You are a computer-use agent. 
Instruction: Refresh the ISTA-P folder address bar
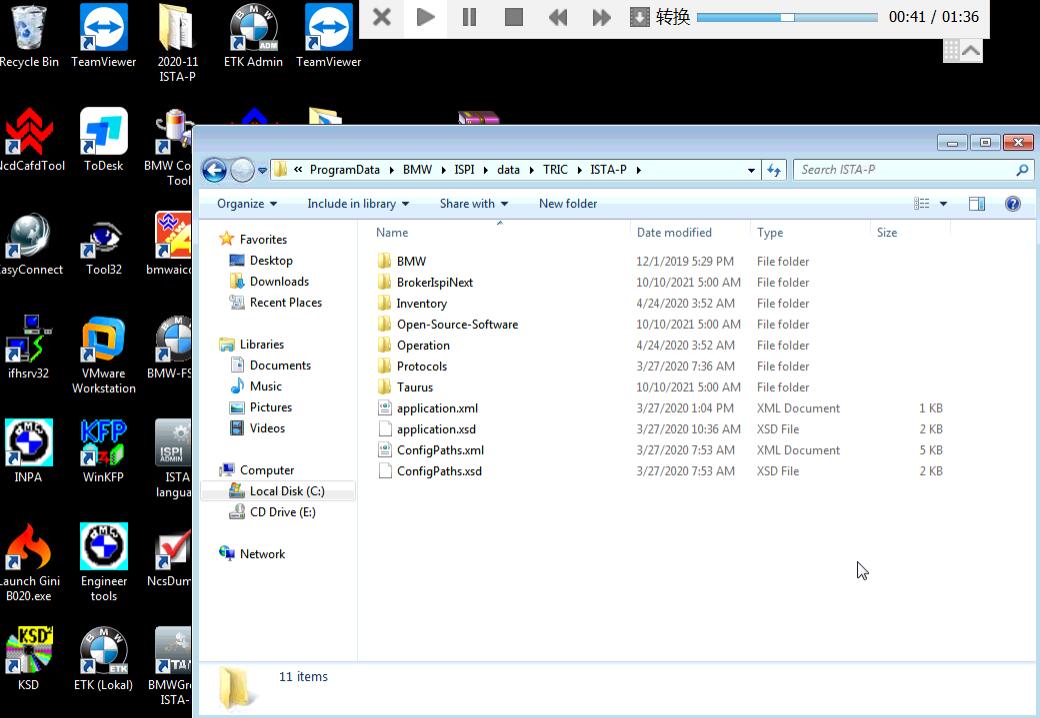click(x=773, y=170)
